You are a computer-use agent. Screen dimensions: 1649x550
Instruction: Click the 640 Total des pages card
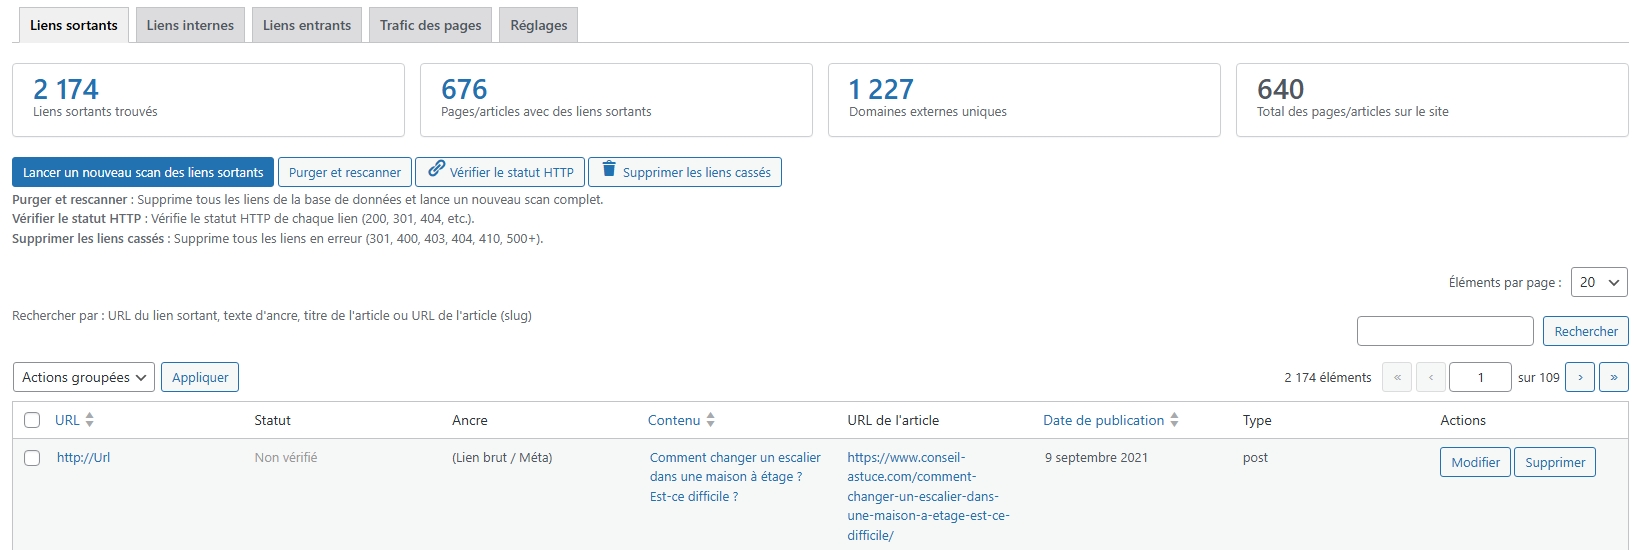[x=1432, y=100]
